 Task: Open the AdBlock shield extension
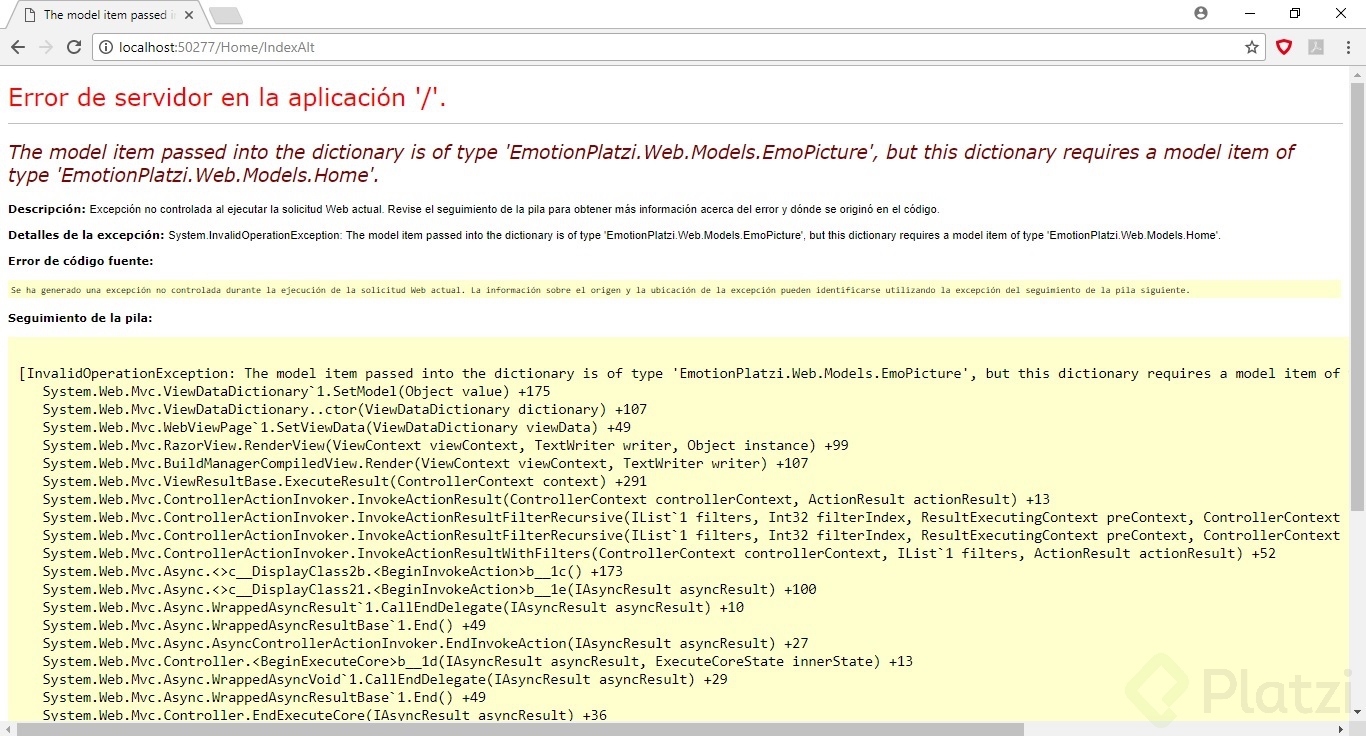click(1284, 46)
